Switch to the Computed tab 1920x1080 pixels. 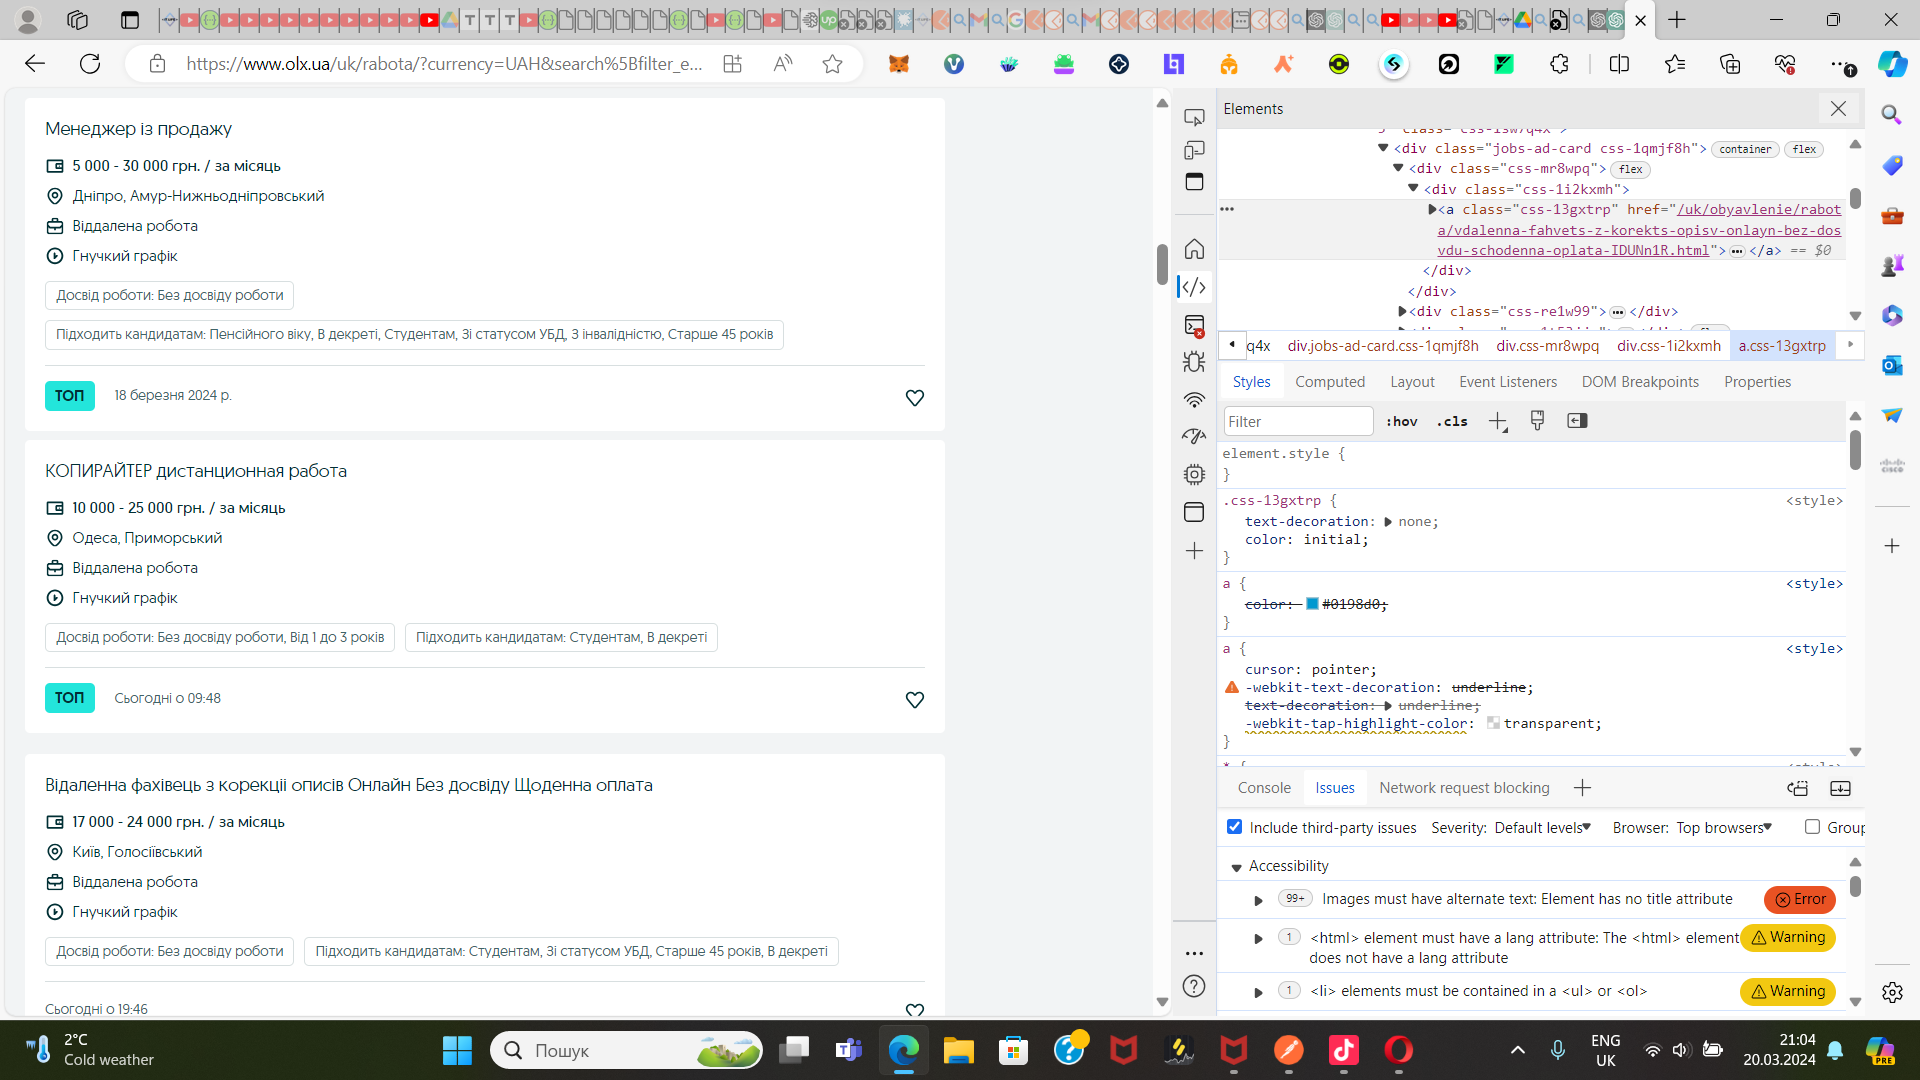(x=1329, y=382)
